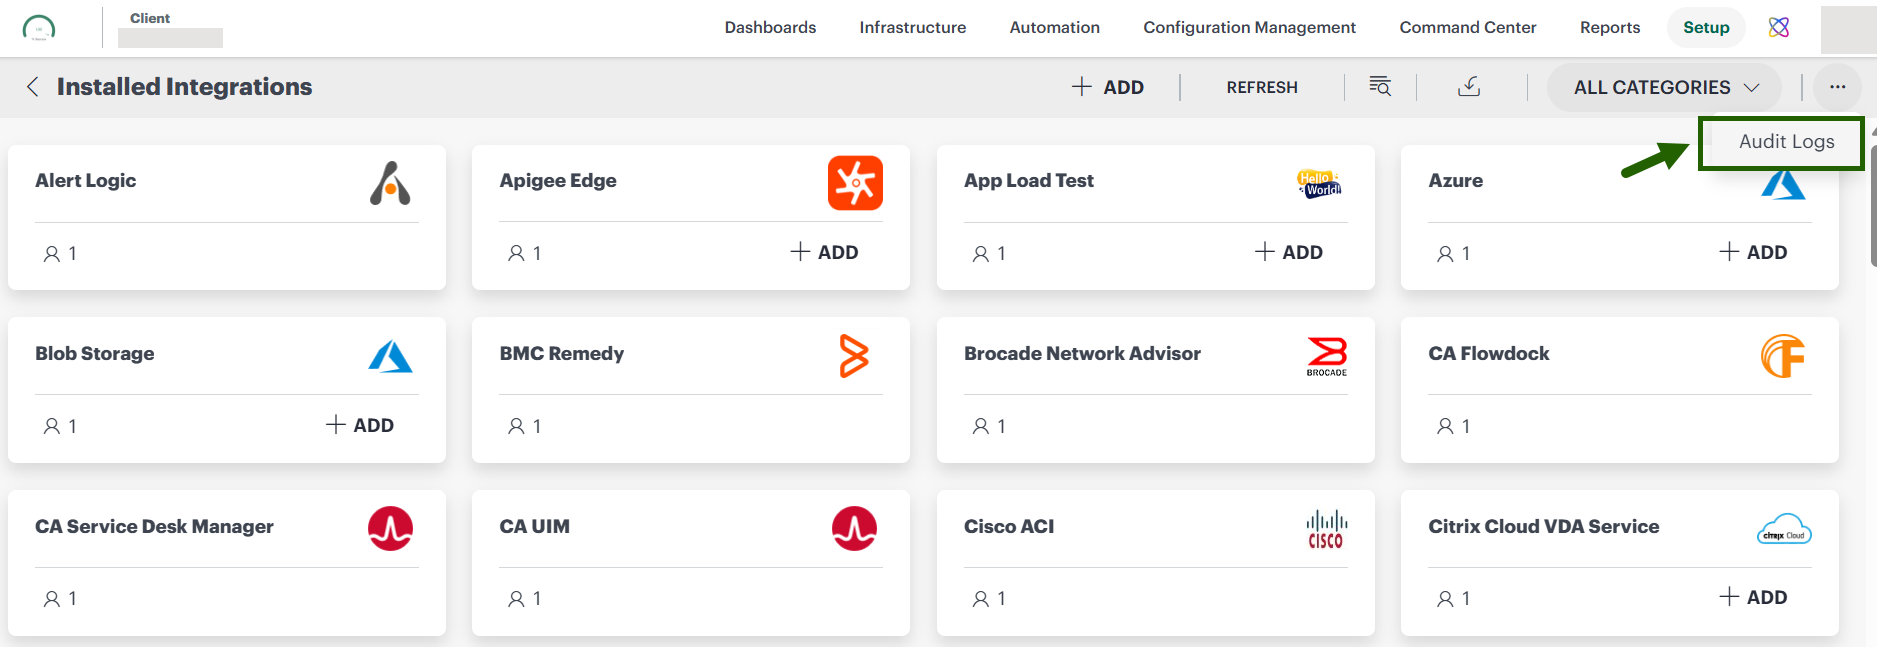Viewport: 1877px width, 647px height.
Task: Click the toolbar ADD button
Action: coord(1108,87)
